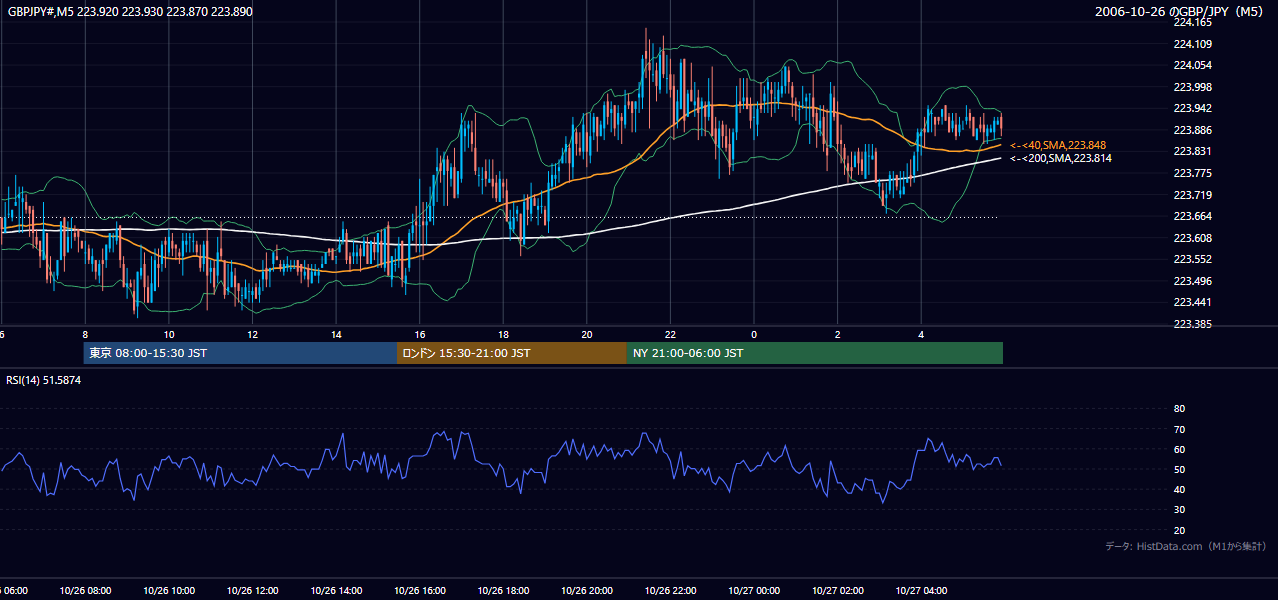The height and width of the screenshot is (600, 1278).
Task: Click price axis value 223.831
Action: click(1192, 151)
